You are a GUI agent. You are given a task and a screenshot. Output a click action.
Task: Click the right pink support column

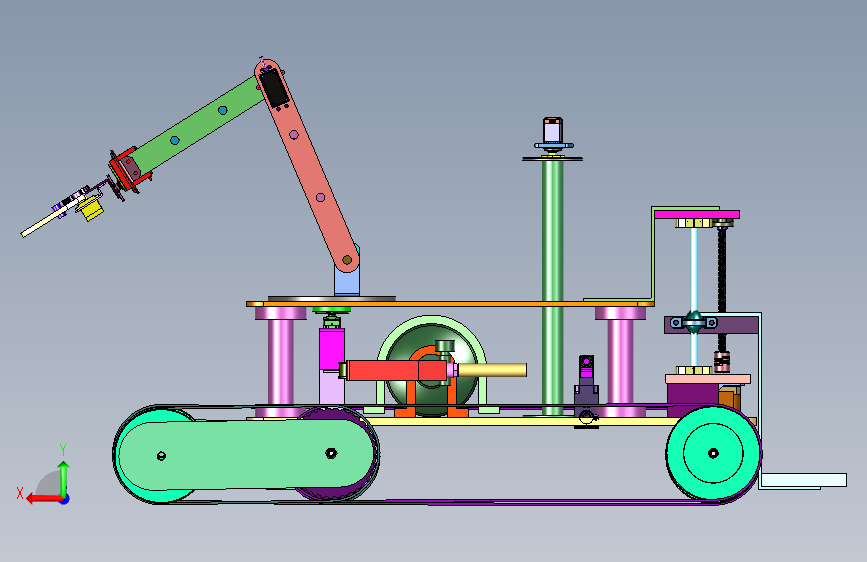[x=620, y=362]
